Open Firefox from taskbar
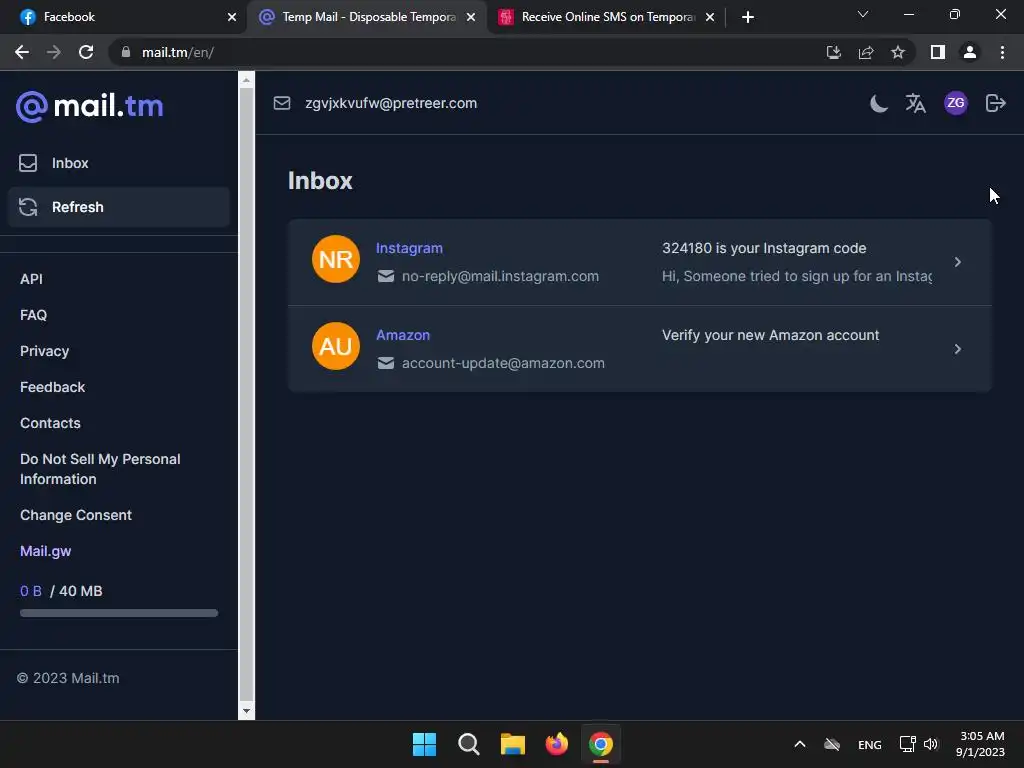Viewport: 1024px width, 768px height. [x=556, y=744]
